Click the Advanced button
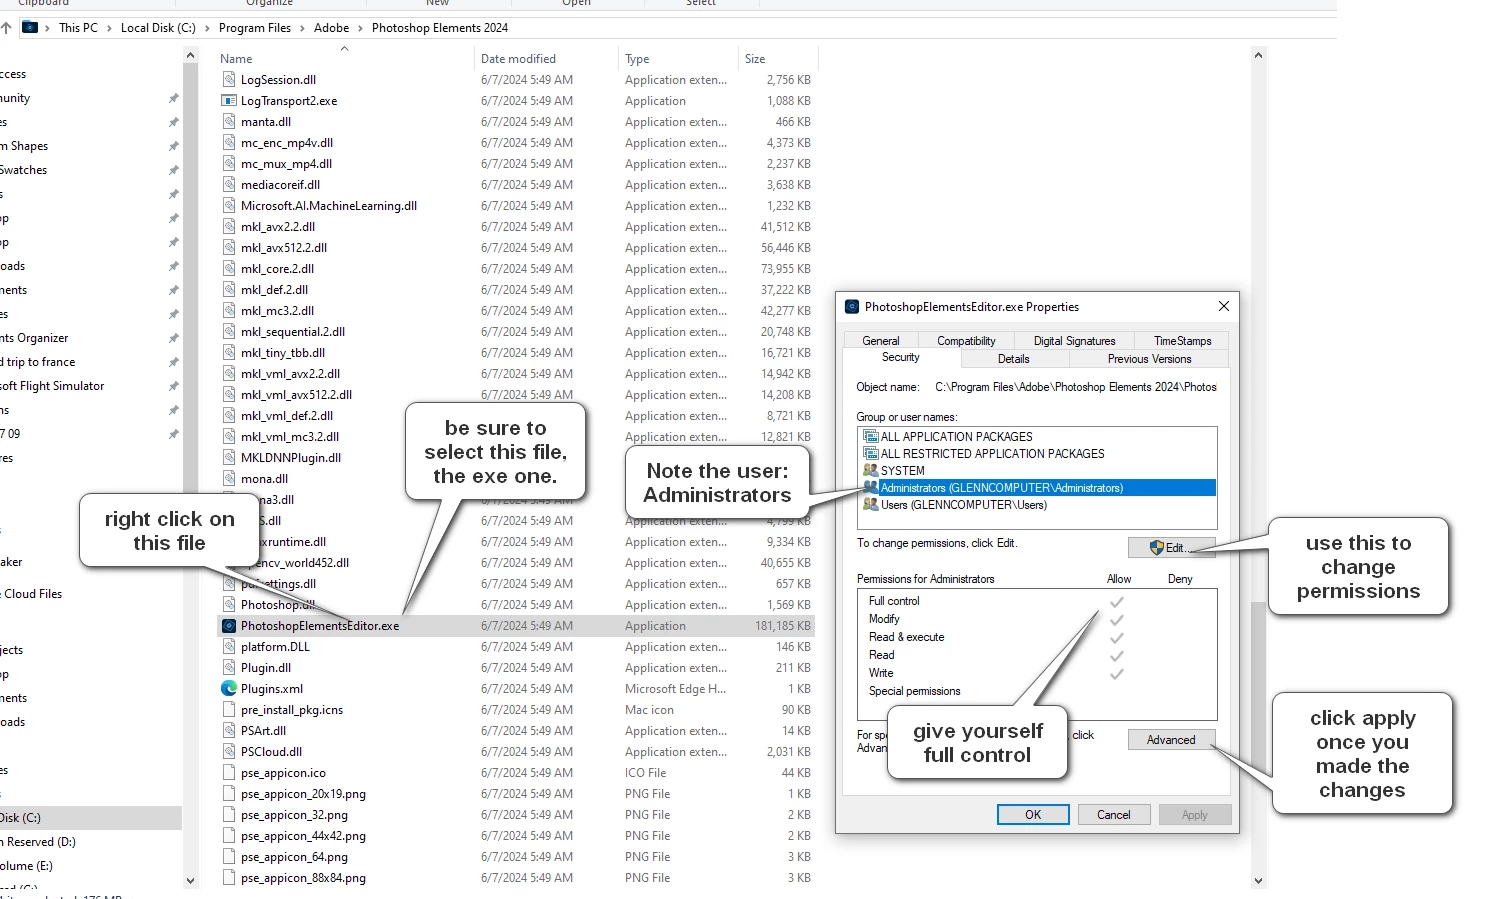Viewport: 1502px width, 899px height. [1172, 740]
